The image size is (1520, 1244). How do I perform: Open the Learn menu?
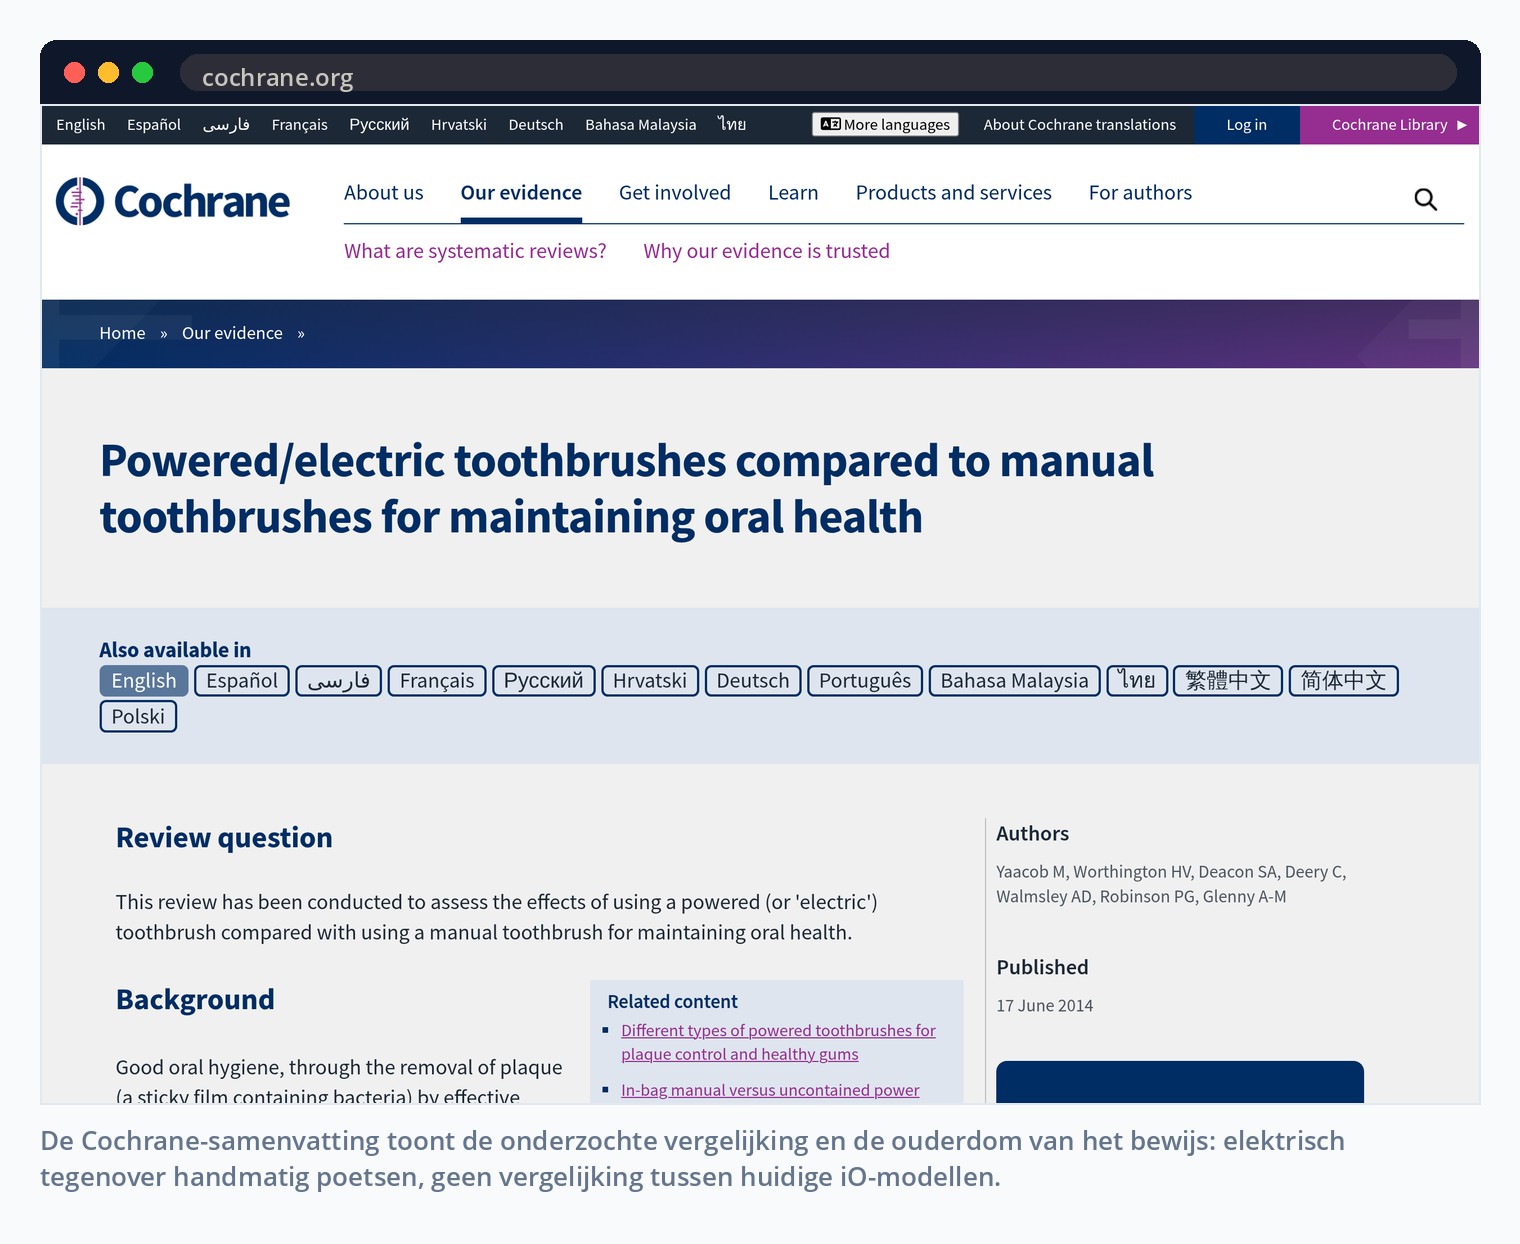coord(793,193)
